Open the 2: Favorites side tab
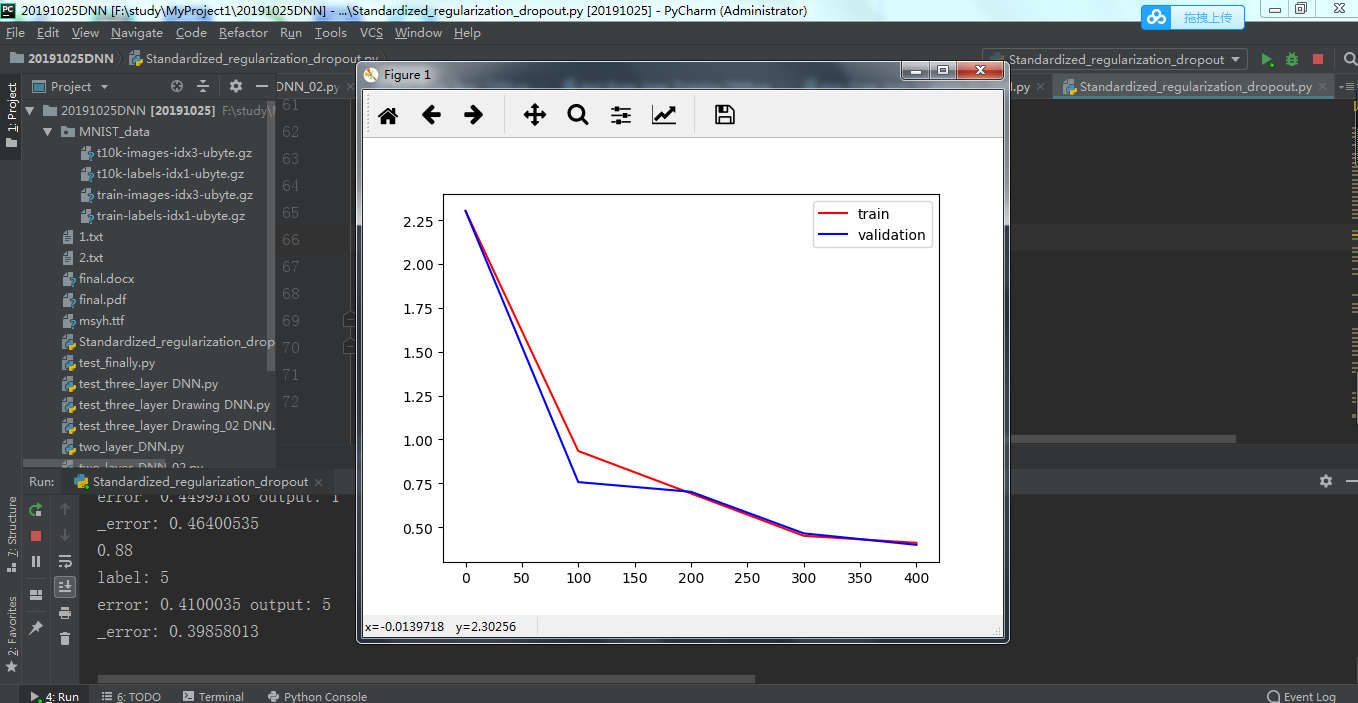 pos(12,633)
